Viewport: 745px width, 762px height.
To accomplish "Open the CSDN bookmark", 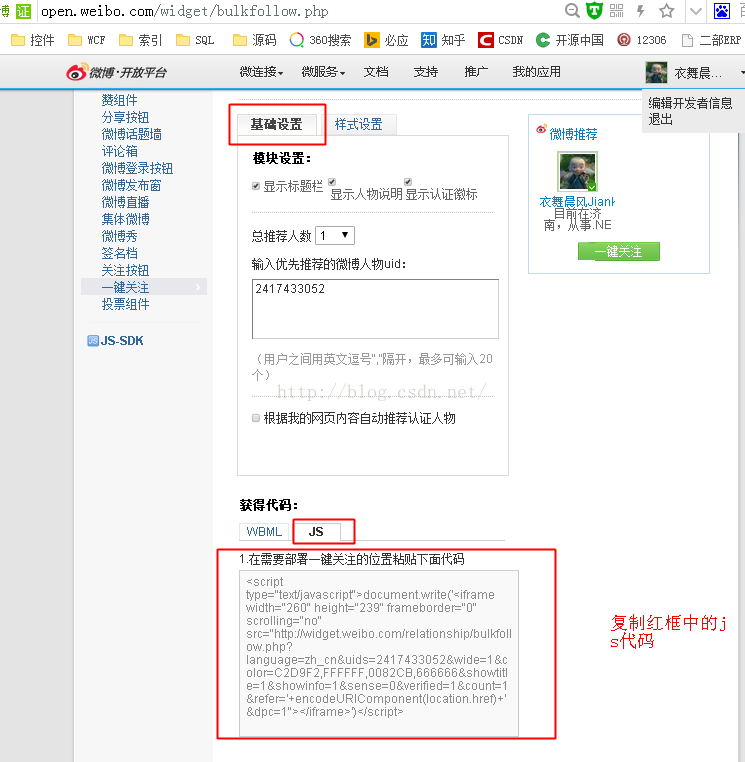I will pyautogui.click(x=501, y=40).
